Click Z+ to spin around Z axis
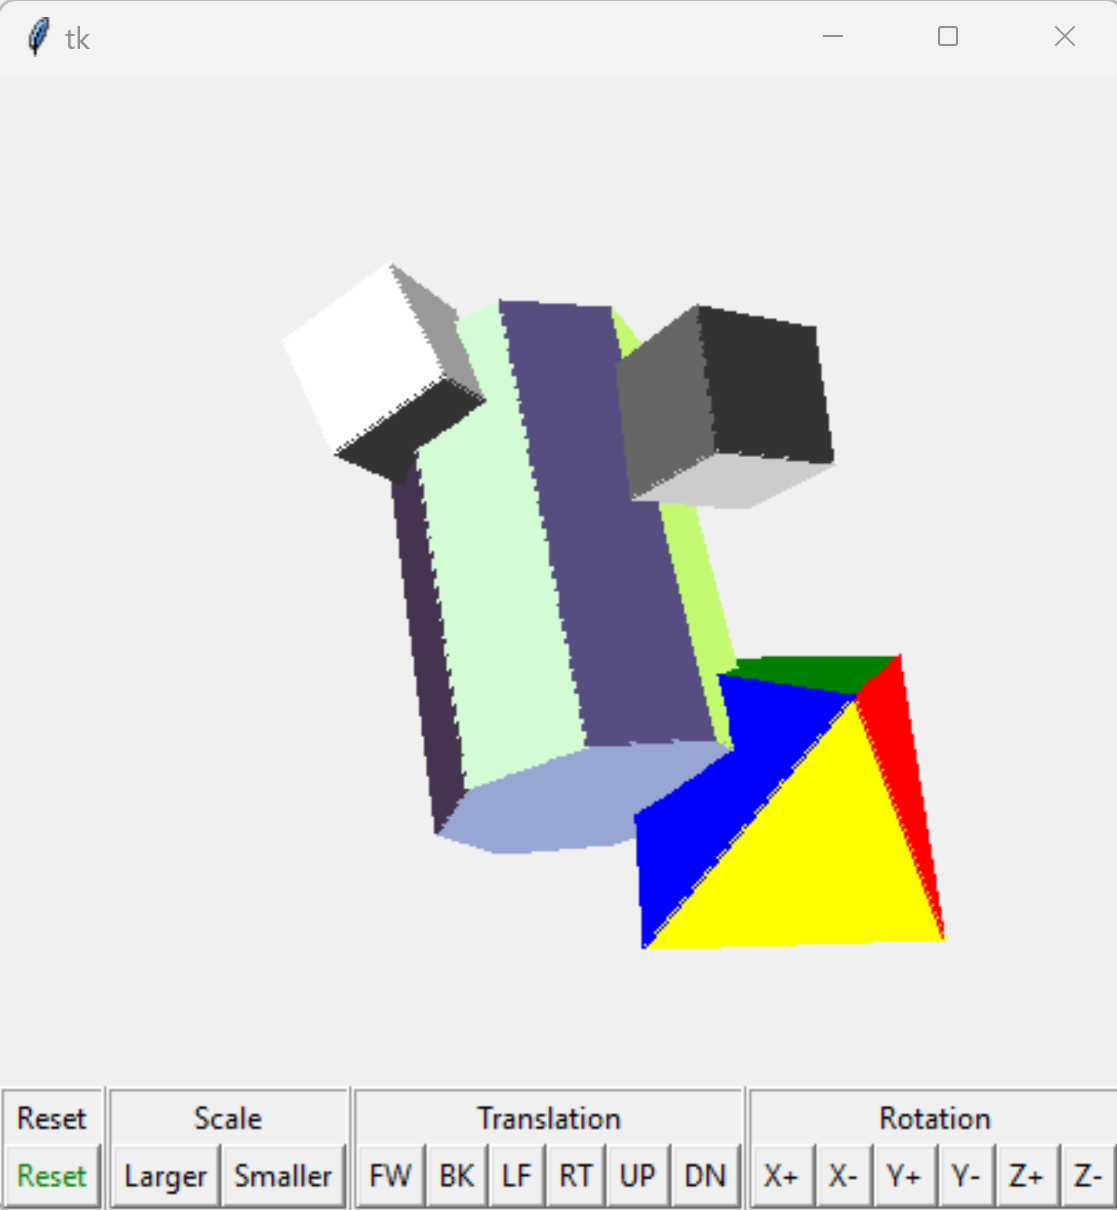This screenshot has width=1117, height=1210. [1026, 1175]
